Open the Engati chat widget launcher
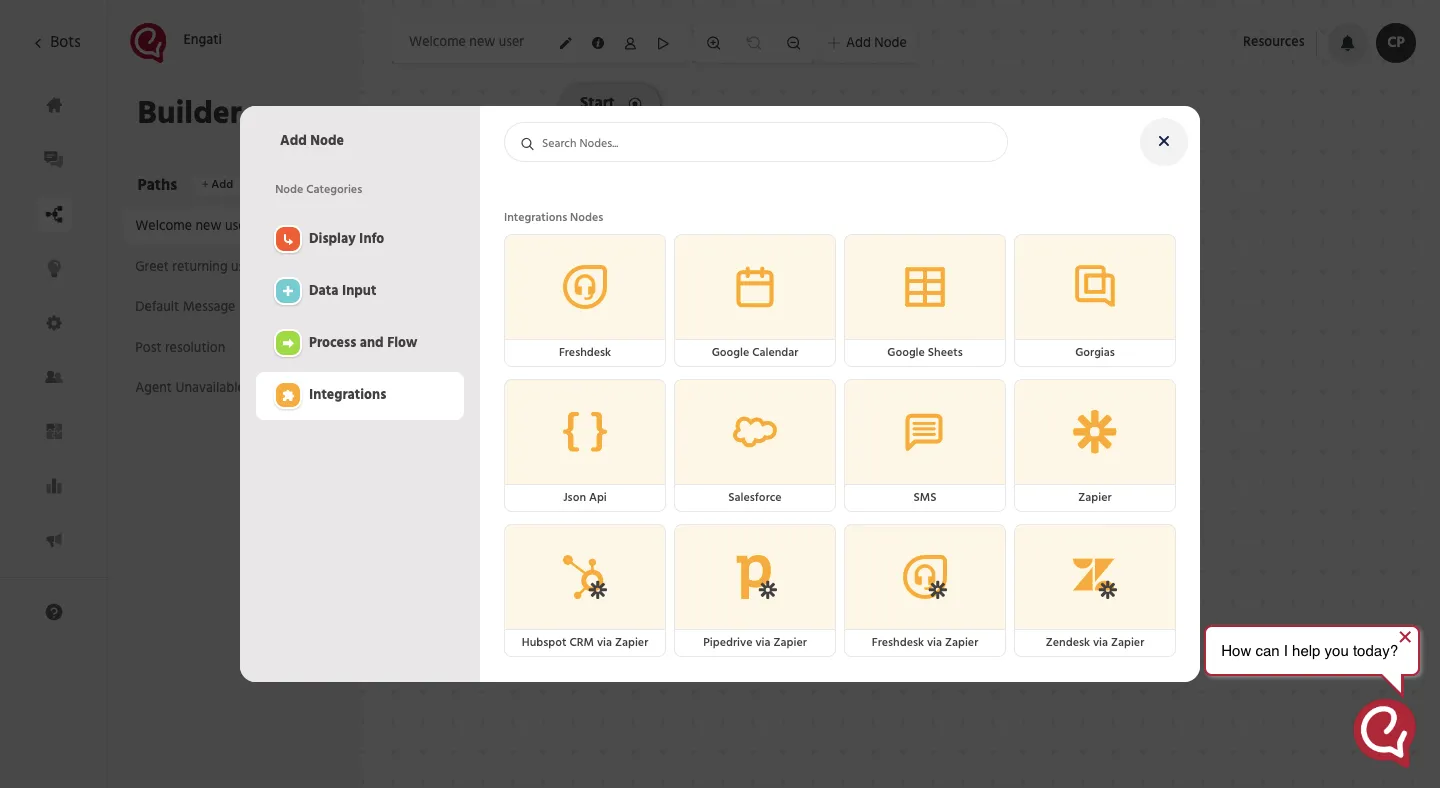This screenshot has width=1440, height=788. pyautogui.click(x=1385, y=731)
